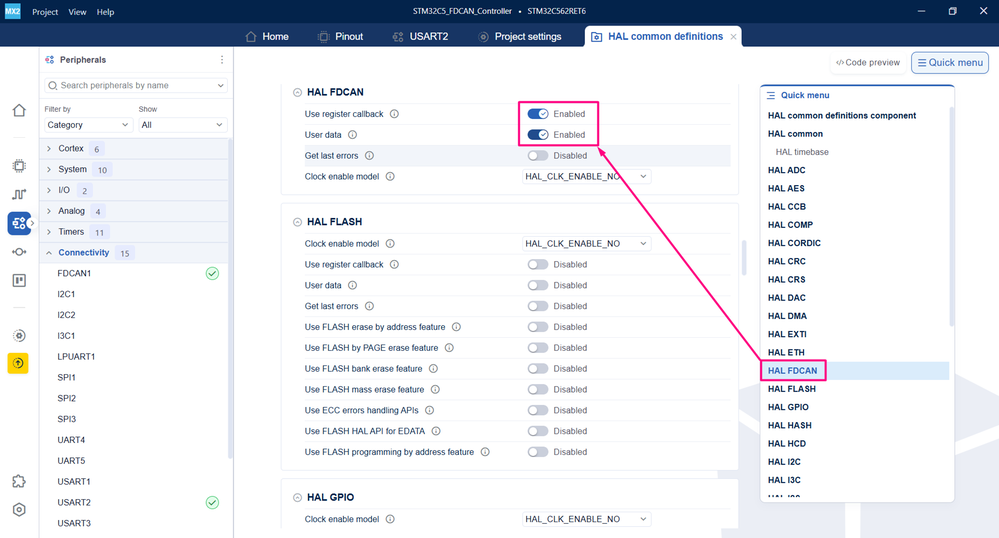Open the clock waveform icon in the left sidebar
The width and height of the screenshot is (999, 538).
coord(19,194)
